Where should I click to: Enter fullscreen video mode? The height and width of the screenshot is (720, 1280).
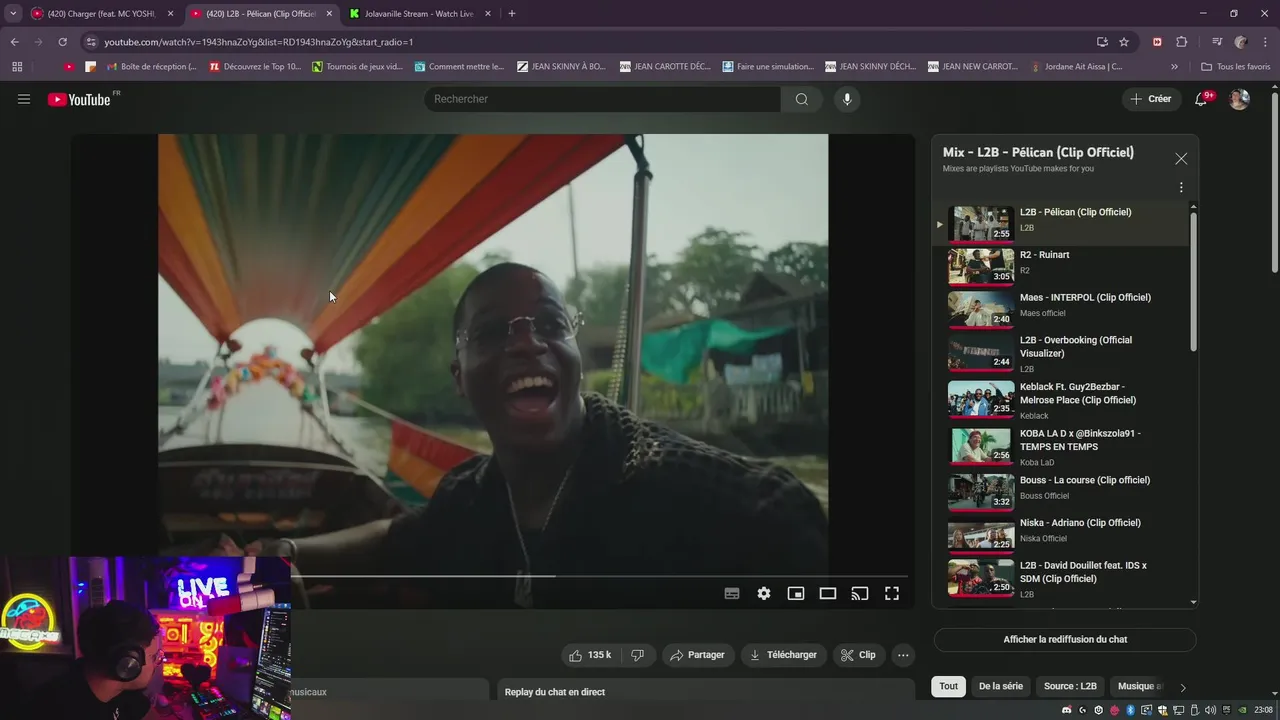point(892,593)
